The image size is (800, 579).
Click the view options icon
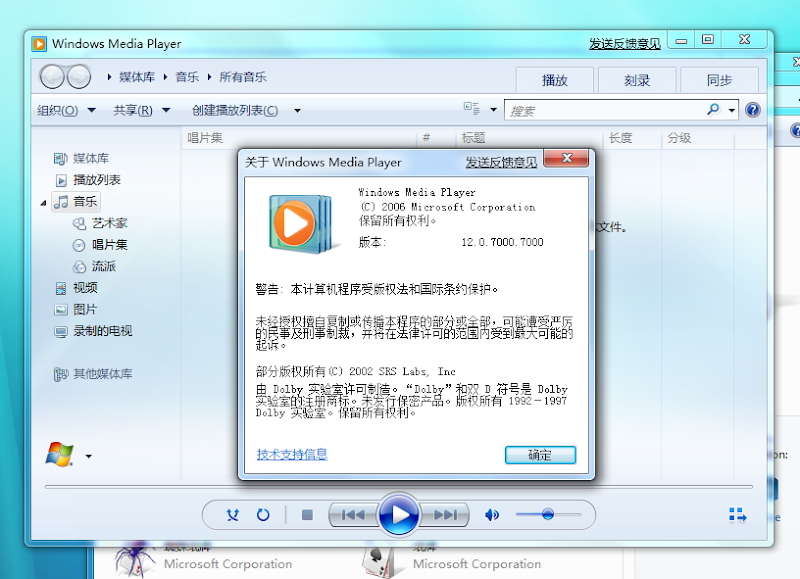pyautogui.click(x=471, y=109)
